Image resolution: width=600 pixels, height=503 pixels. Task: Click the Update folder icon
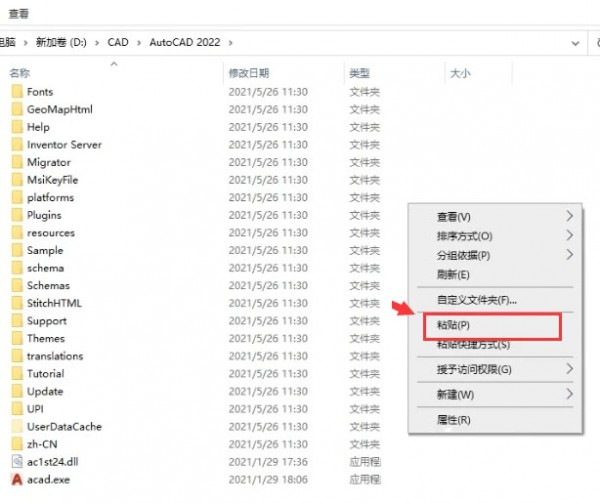tap(17, 391)
